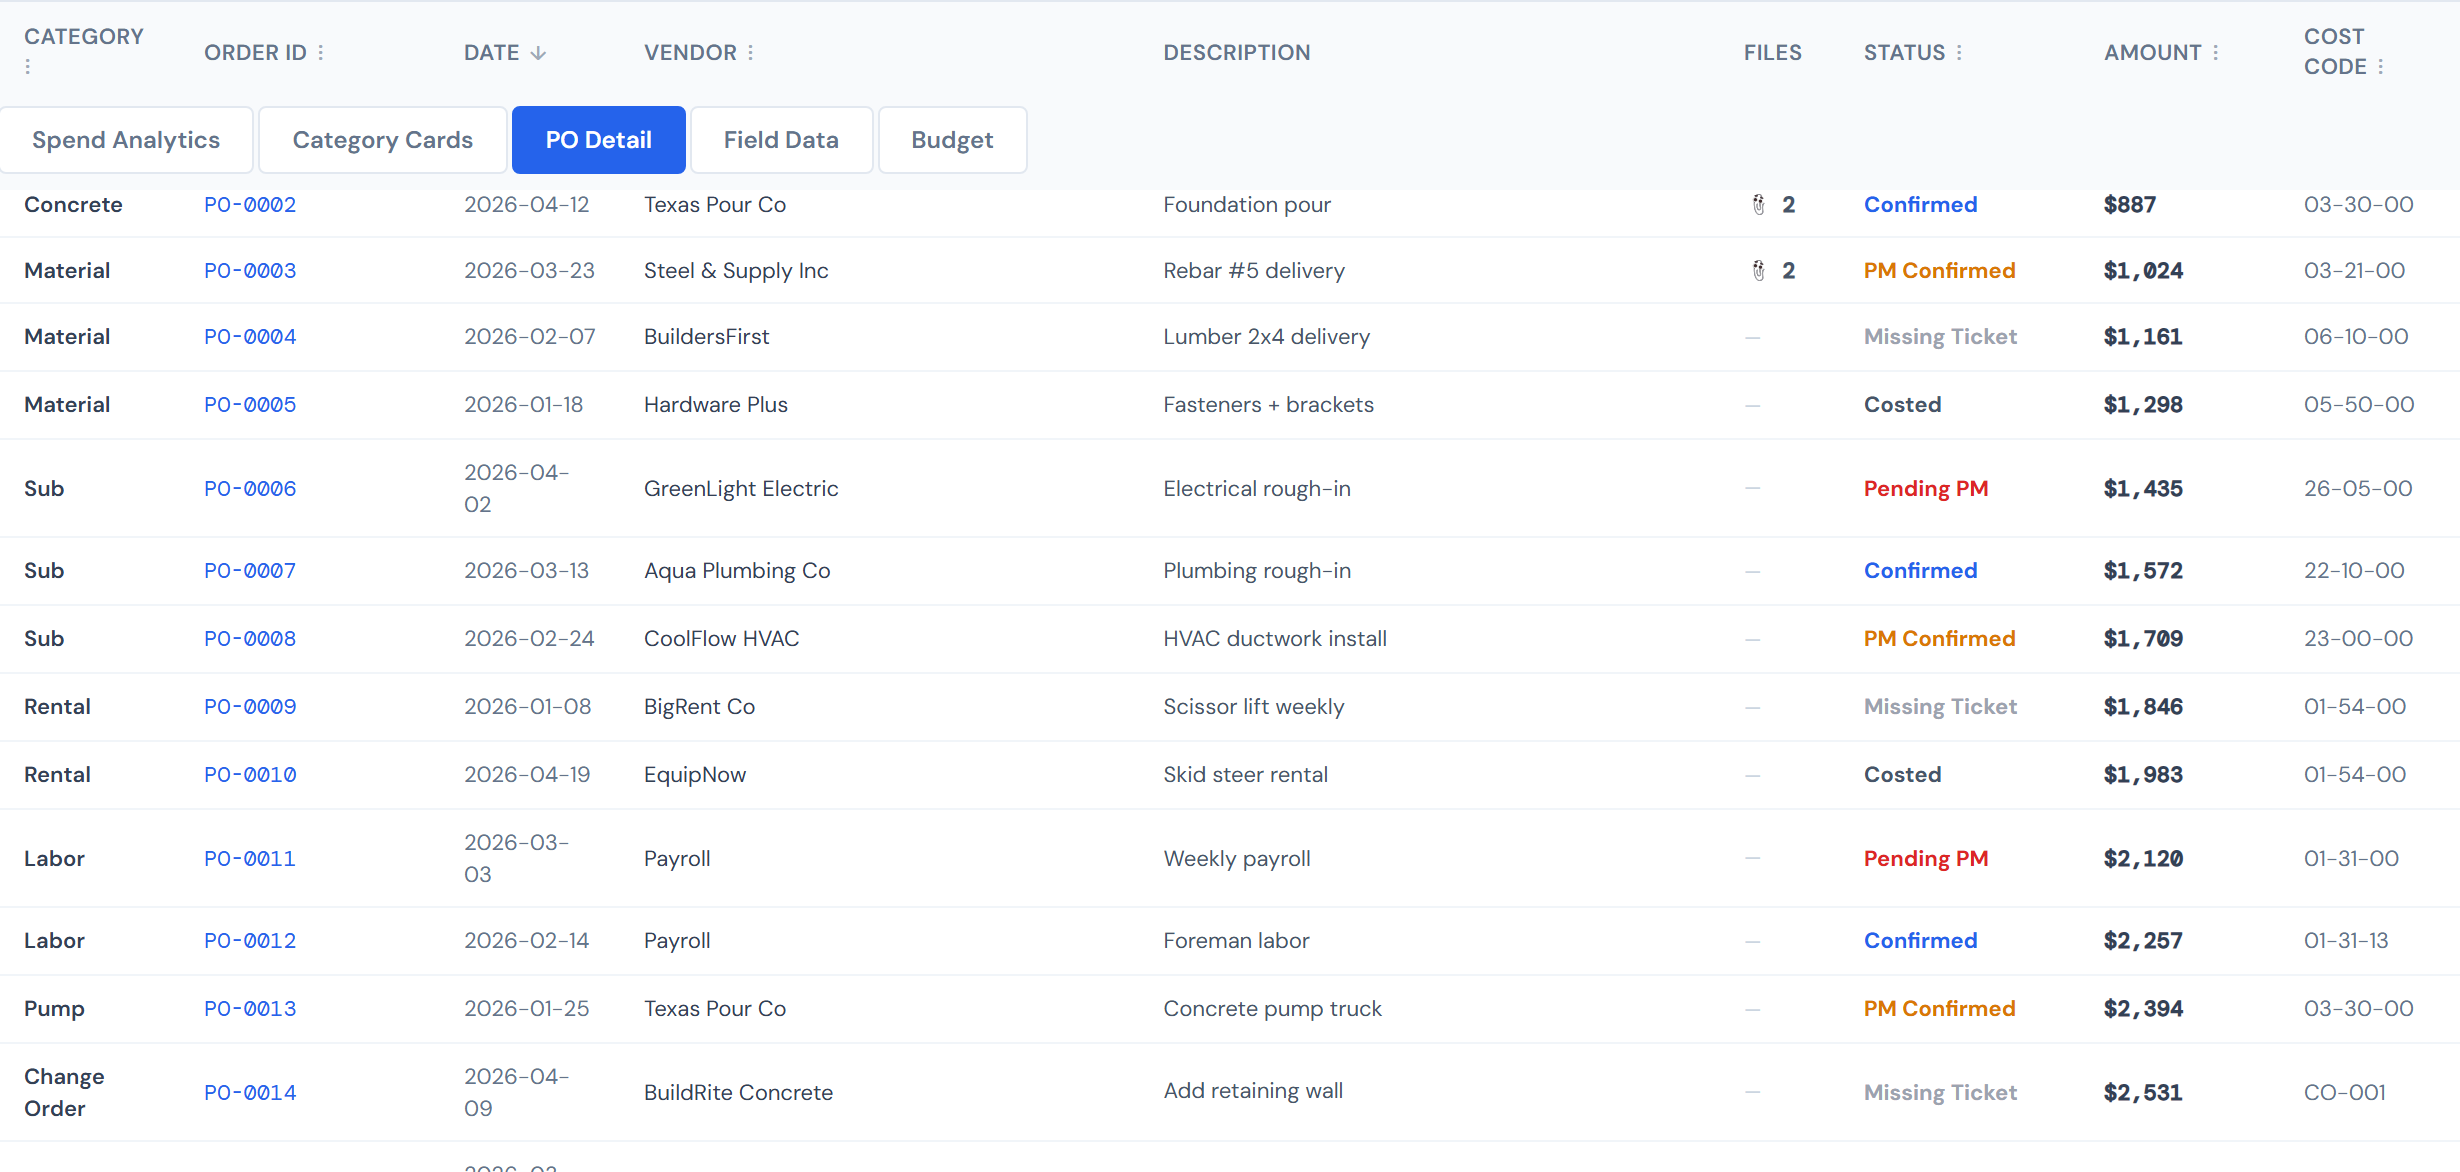2460x1172 pixels.
Task: Click the Pending PM status on PO-0006
Action: click(x=1925, y=488)
